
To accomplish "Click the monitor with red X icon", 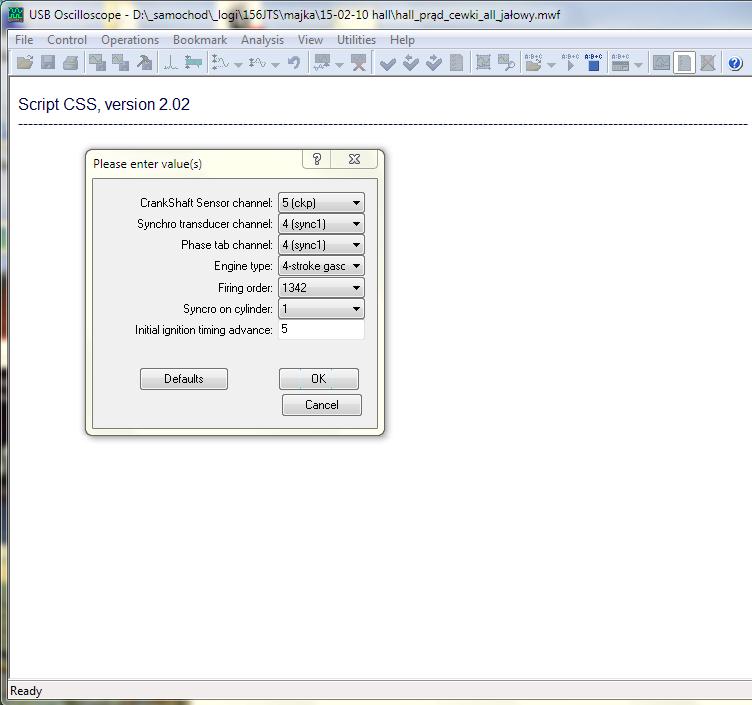I will (359, 63).
